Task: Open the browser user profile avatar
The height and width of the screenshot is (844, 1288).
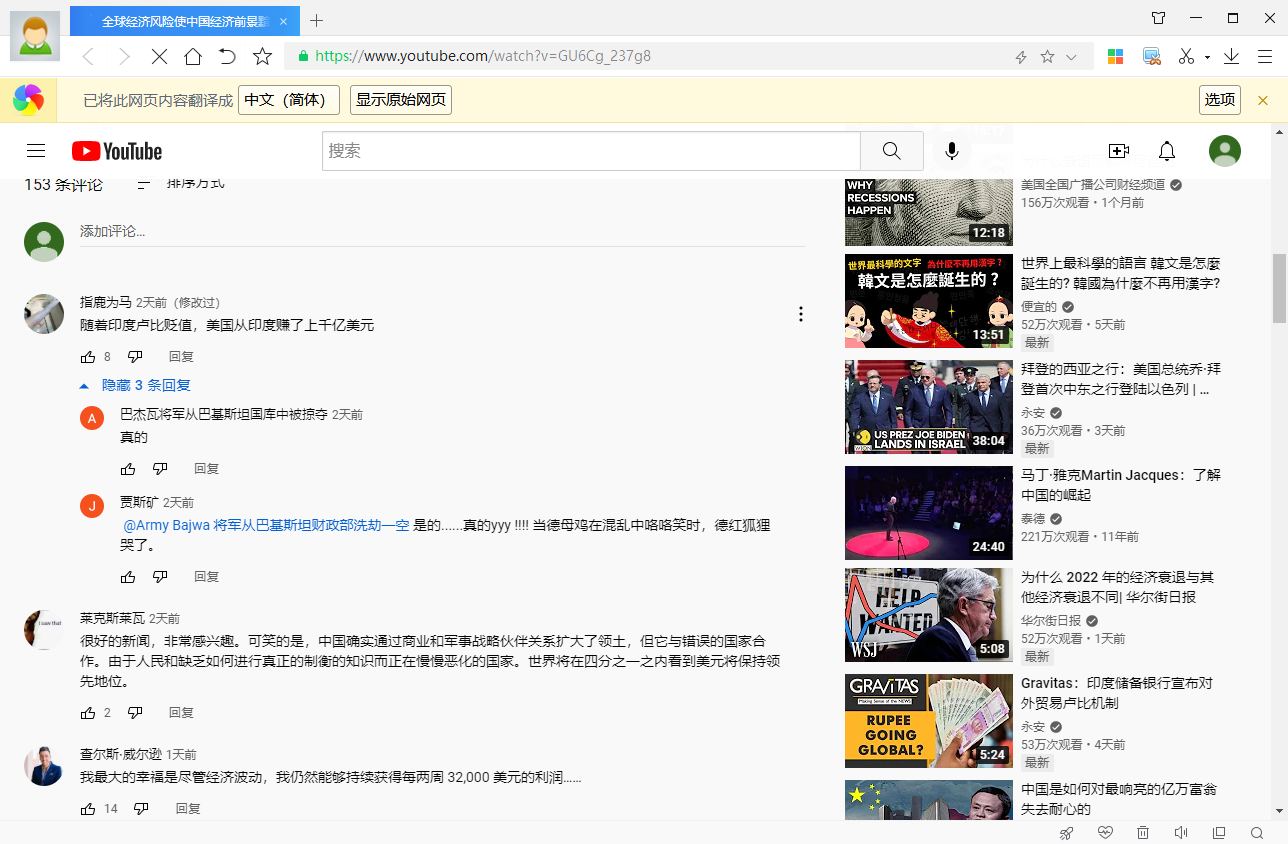Action: point(35,36)
